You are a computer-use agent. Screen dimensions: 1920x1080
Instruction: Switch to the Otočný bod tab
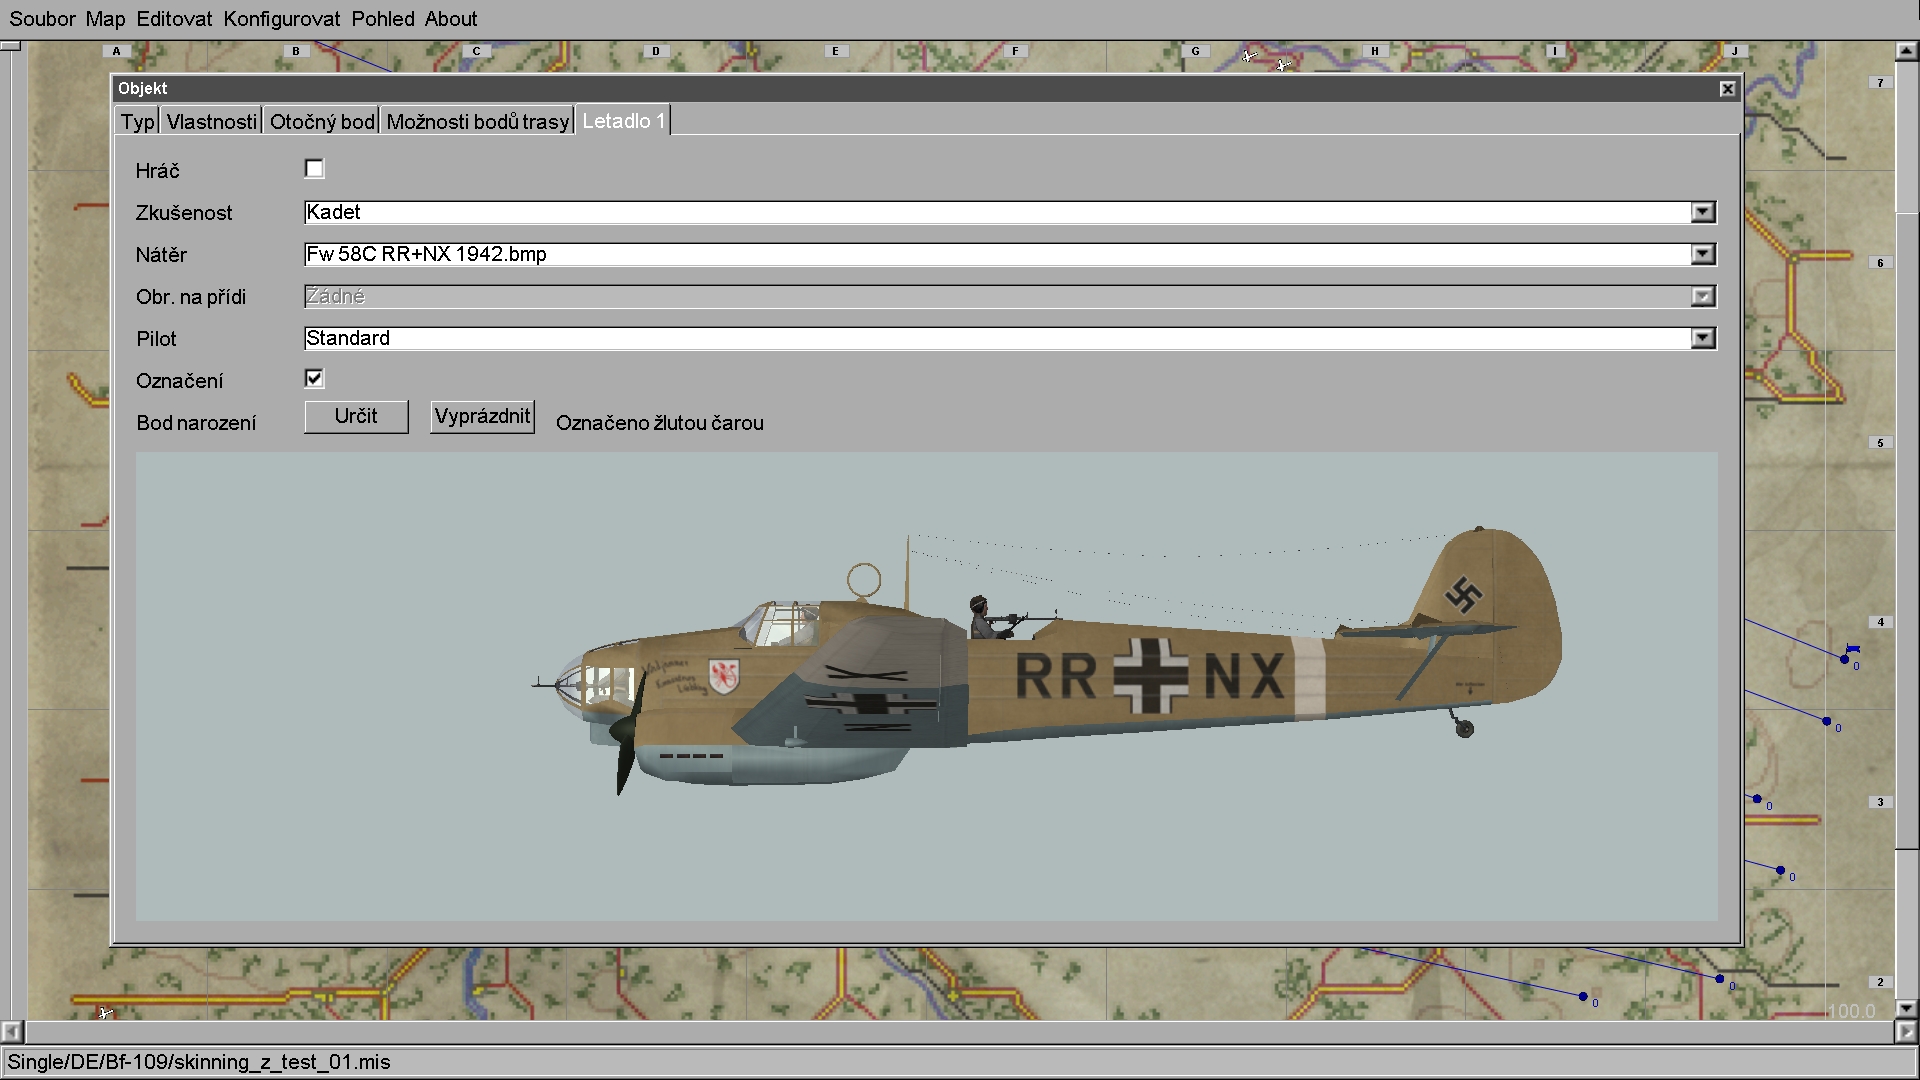322,122
